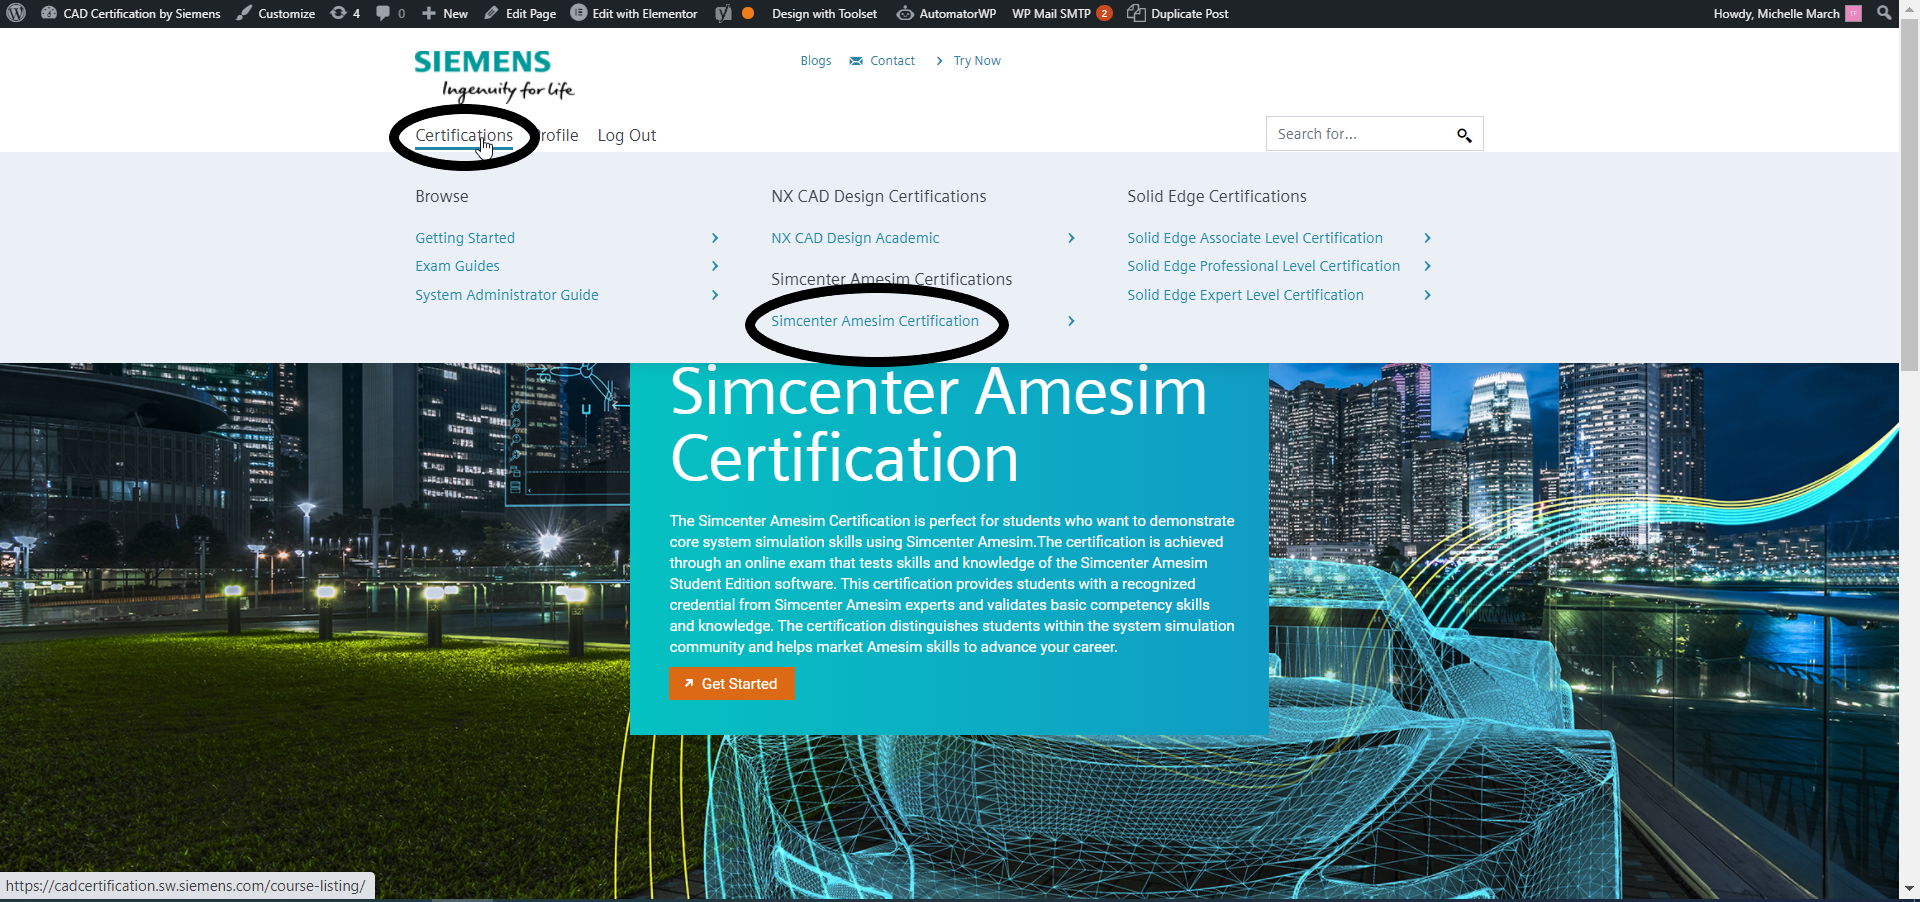The height and width of the screenshot is (902, 1920).
Task: Open the Contact link
Action: (882, 61)
